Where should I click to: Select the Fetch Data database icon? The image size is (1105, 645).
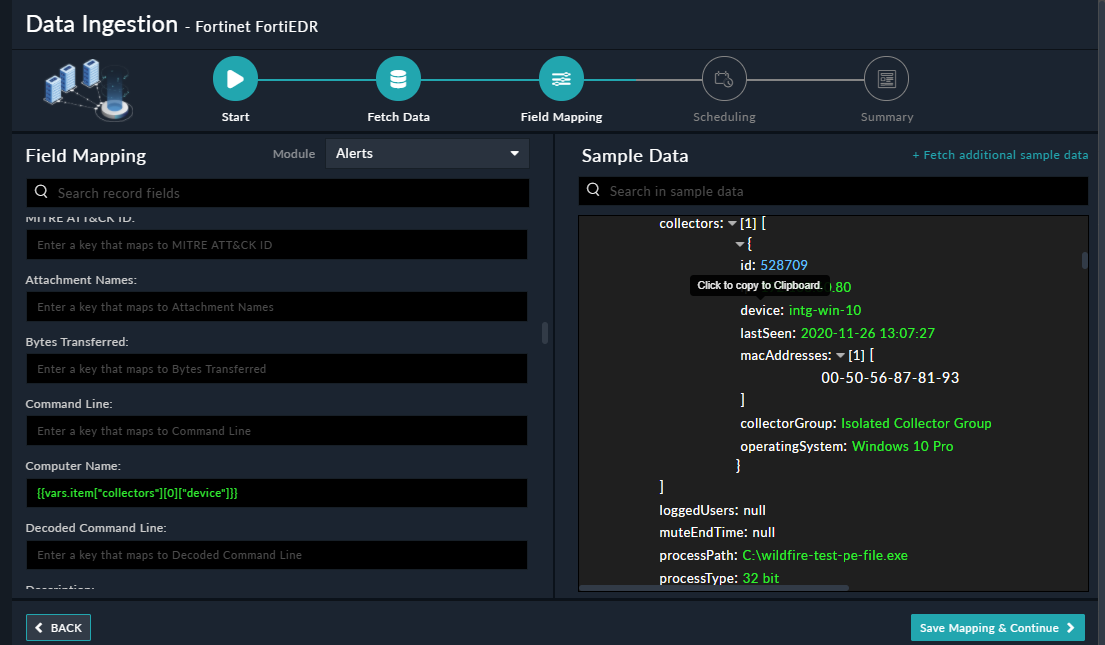[x=398, y=77]
